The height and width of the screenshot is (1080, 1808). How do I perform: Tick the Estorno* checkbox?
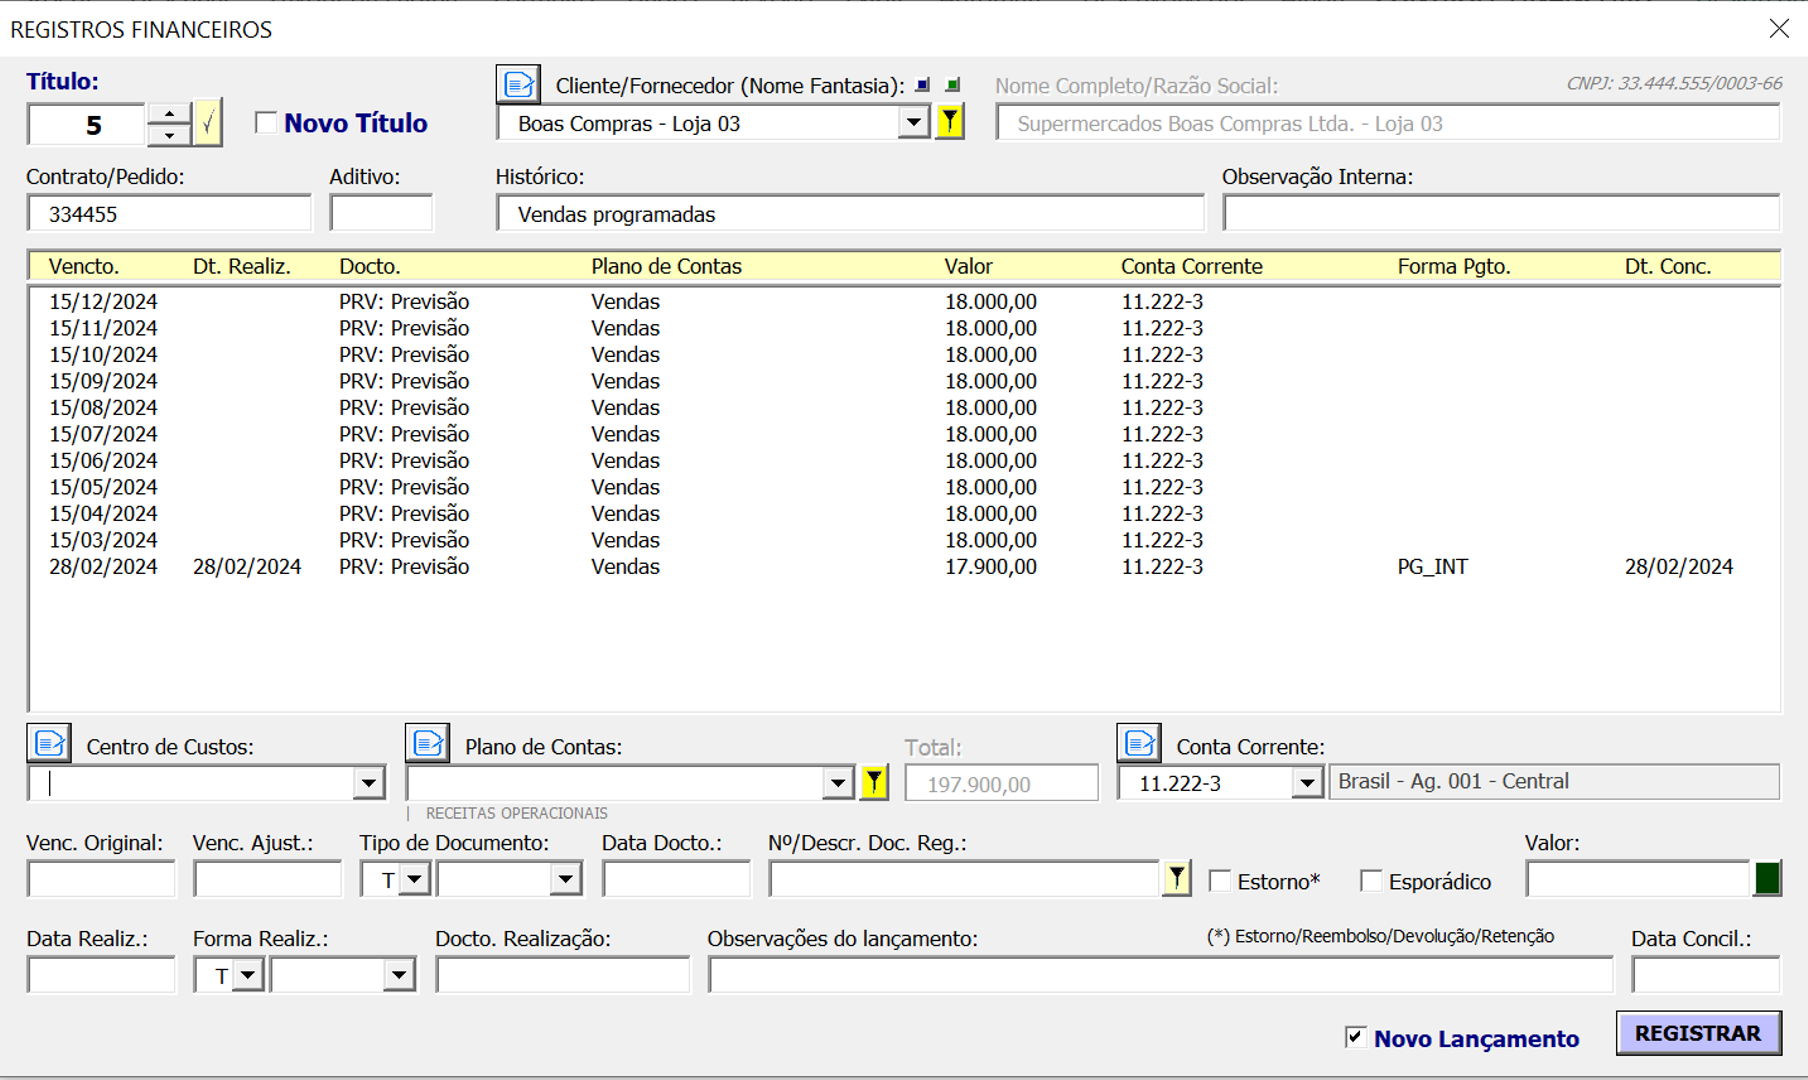[x=1220, y=881]
